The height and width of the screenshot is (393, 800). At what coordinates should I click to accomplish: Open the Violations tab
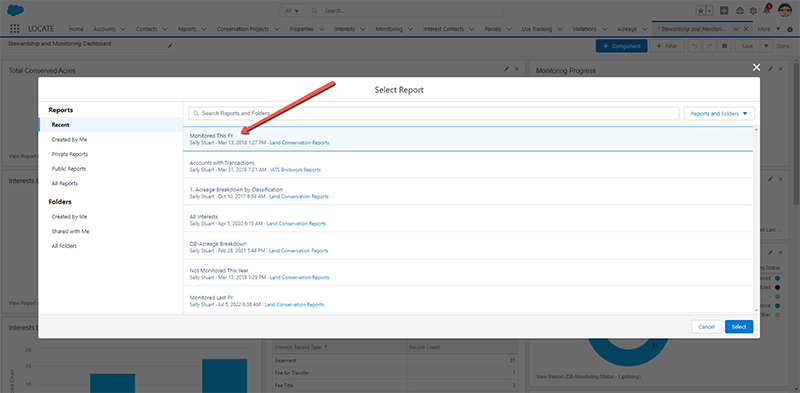click(x=585, y=29)
